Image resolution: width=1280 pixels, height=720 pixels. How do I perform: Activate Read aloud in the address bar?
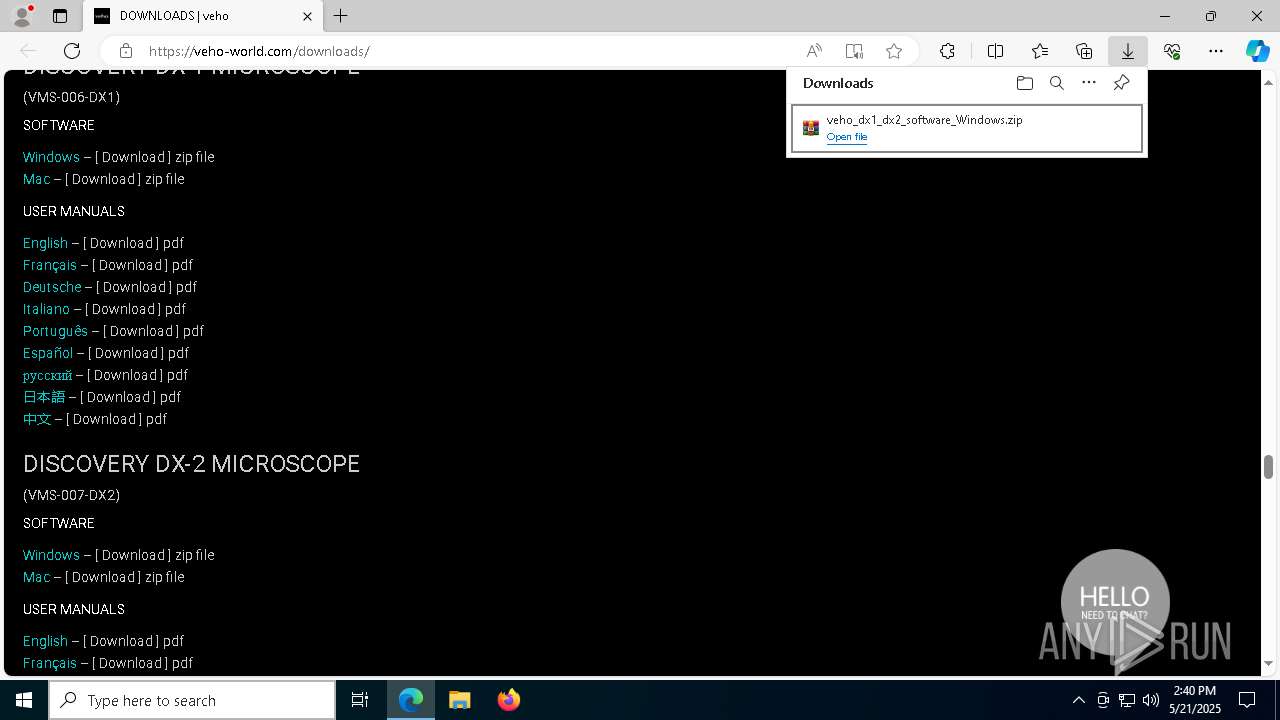coord(814,51)
